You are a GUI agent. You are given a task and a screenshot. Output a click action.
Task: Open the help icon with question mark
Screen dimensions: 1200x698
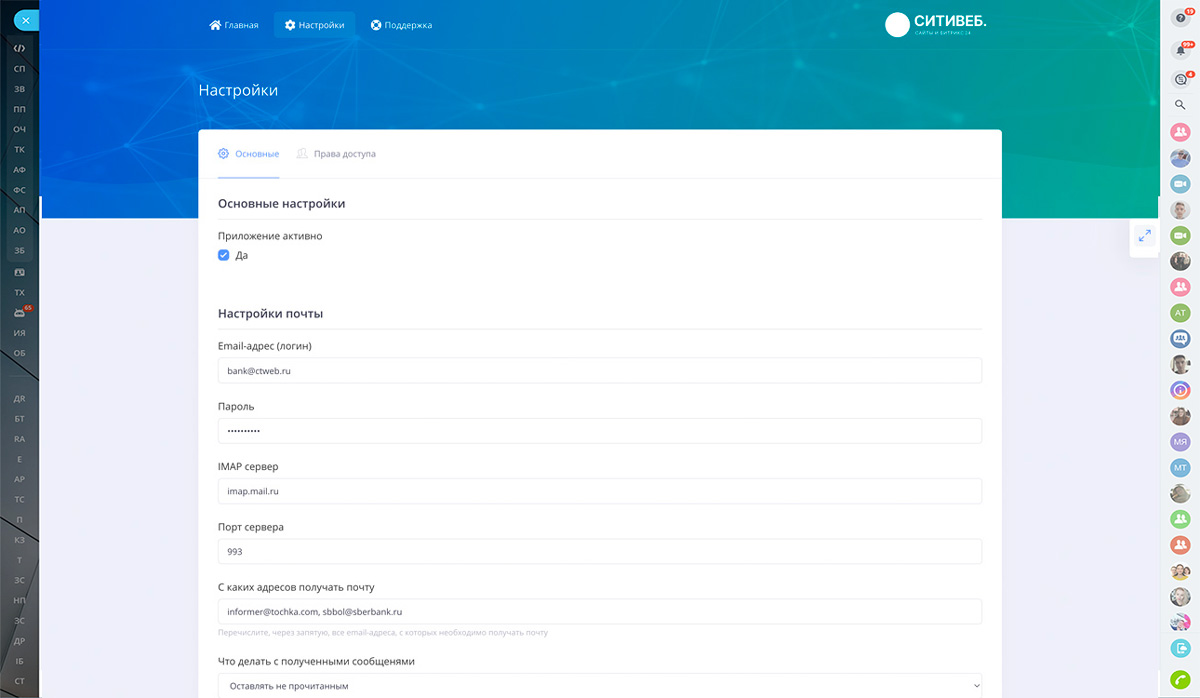coord(1180,17)
